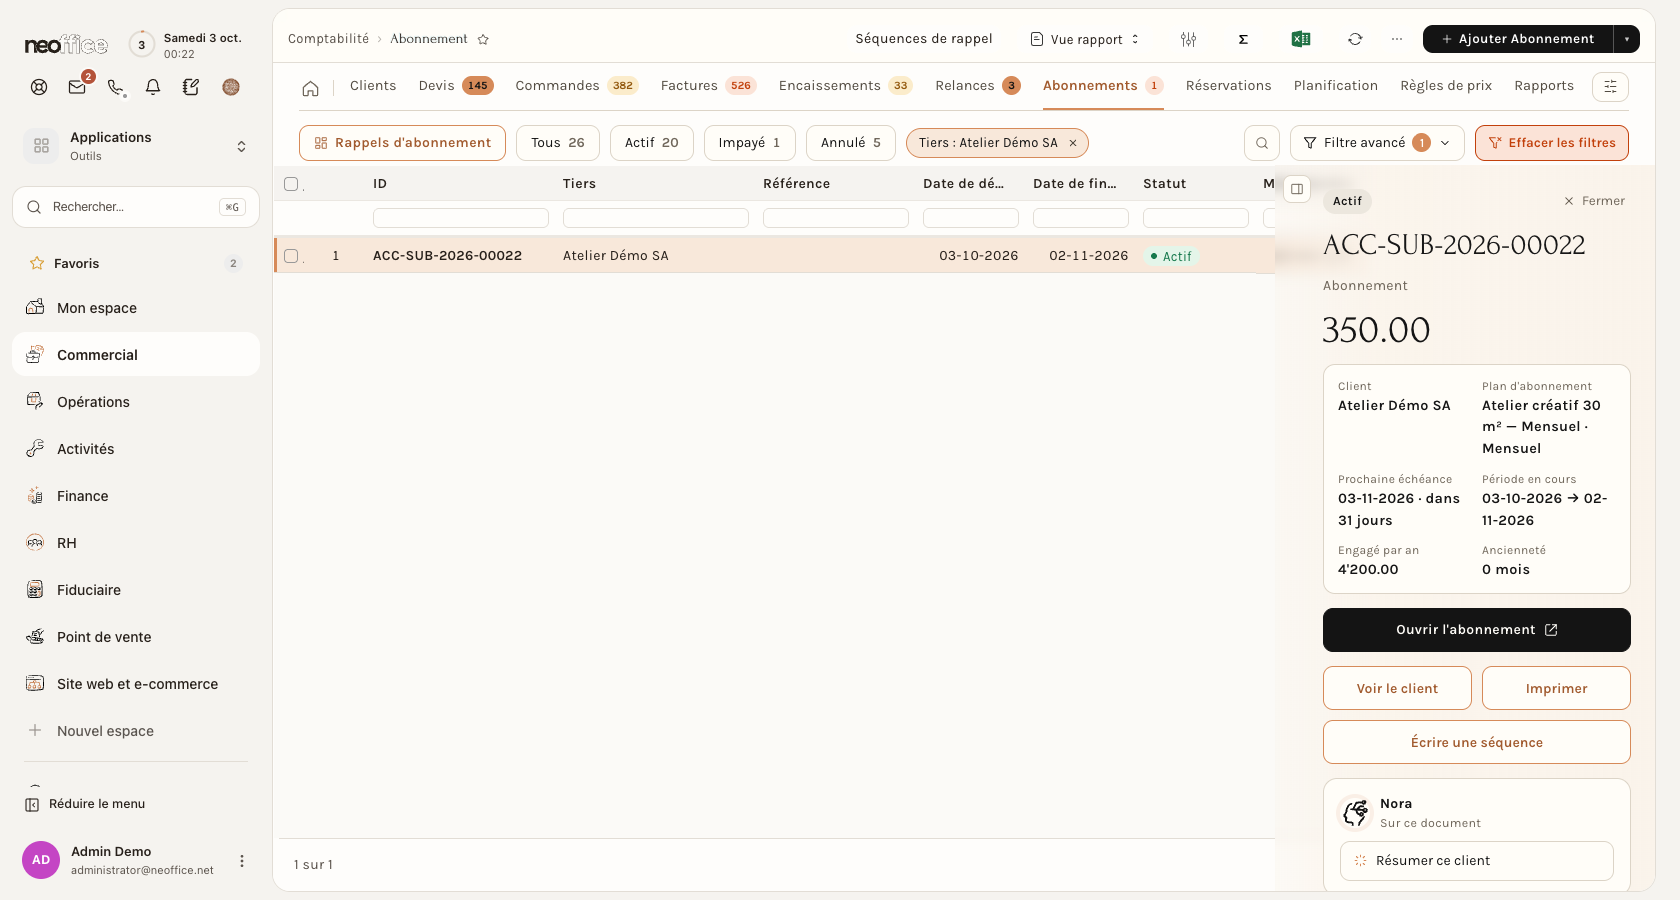Switch to the Factures tab
The width and height of the screenshot is (1680, 900).
(x=708, y=86)
